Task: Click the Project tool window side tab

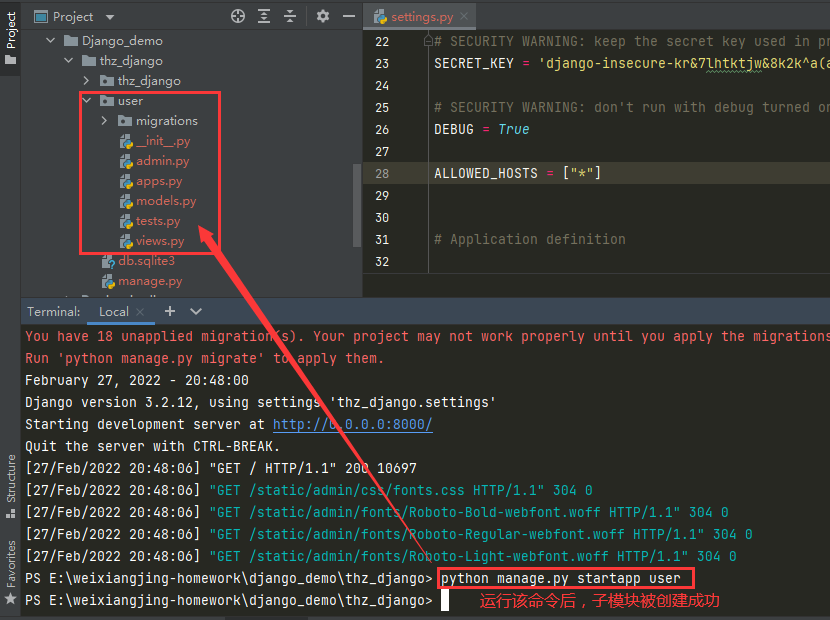Action: click(x=11, y=38)
